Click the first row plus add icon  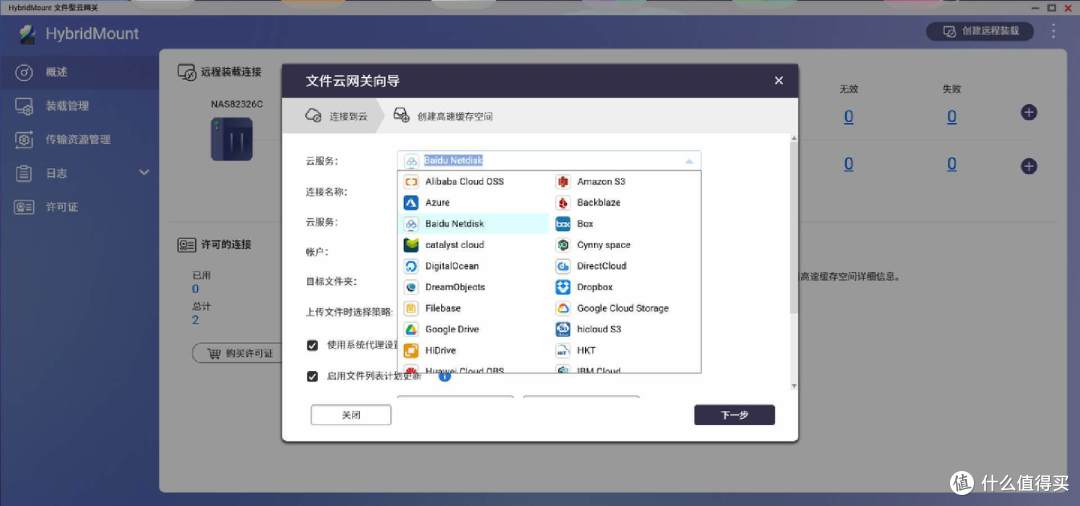pyautogui.click(x=1029, y=112)
